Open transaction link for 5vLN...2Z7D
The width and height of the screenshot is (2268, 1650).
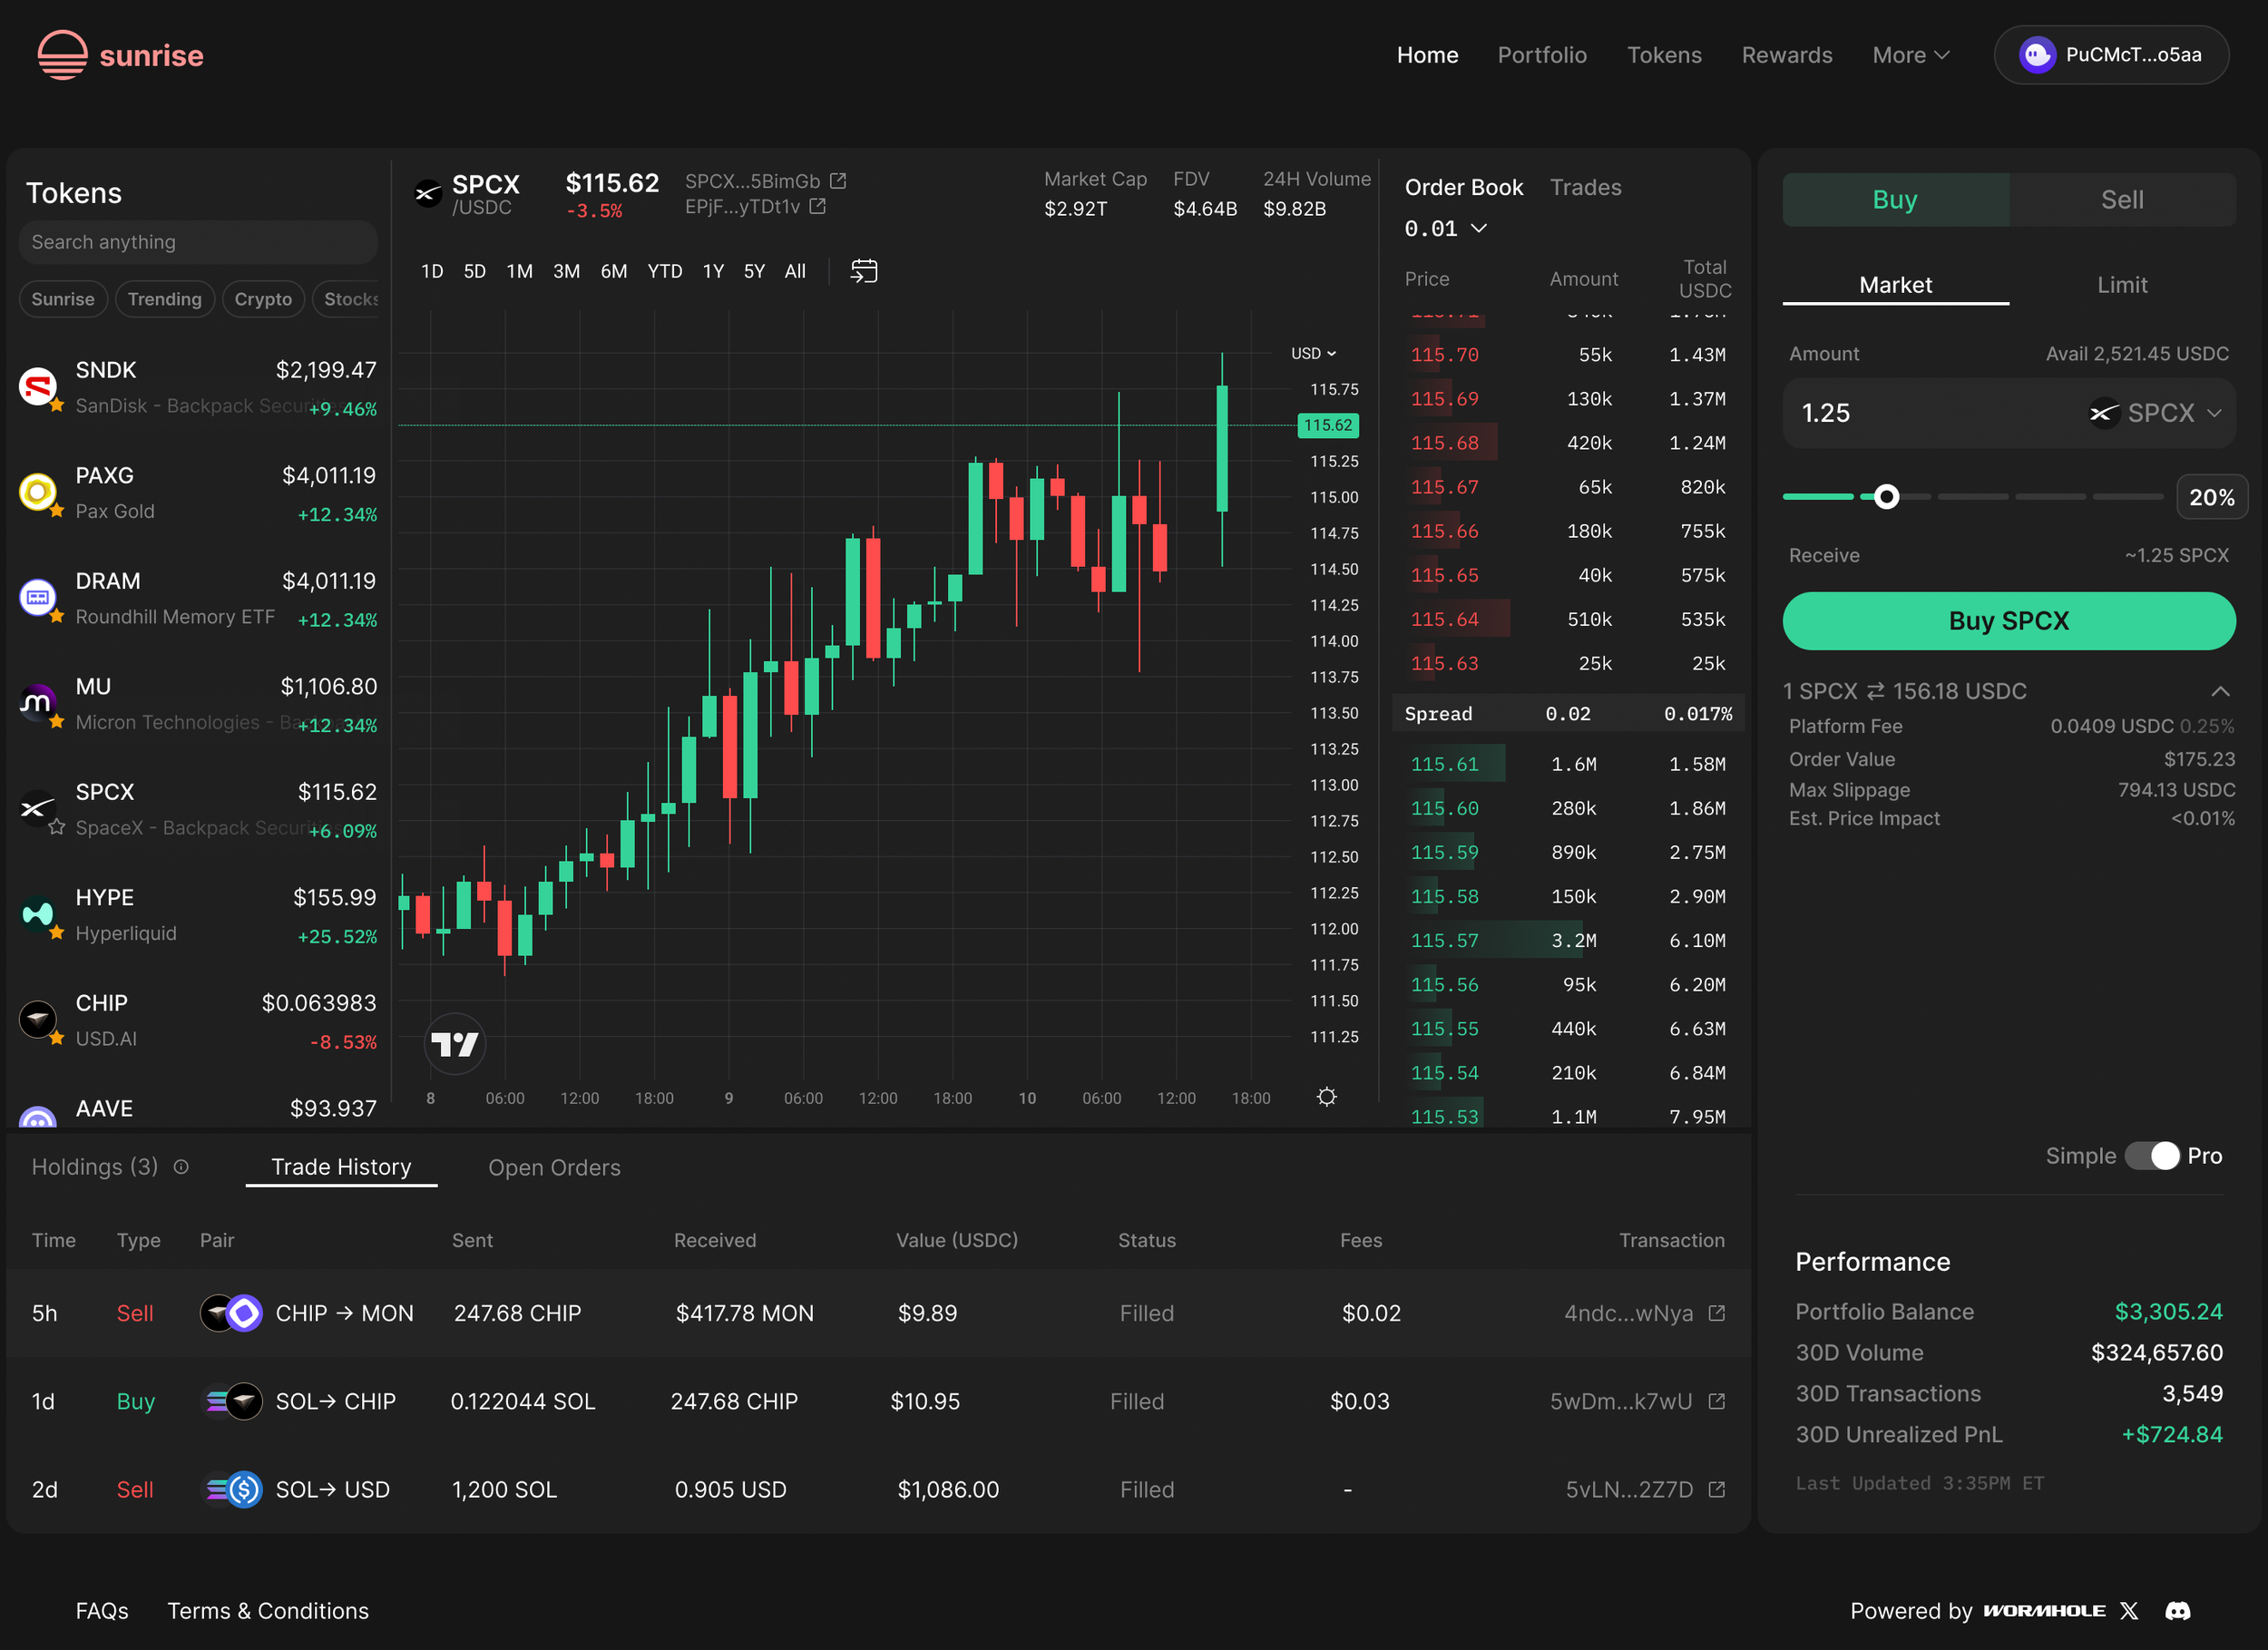[1717, 1489]
